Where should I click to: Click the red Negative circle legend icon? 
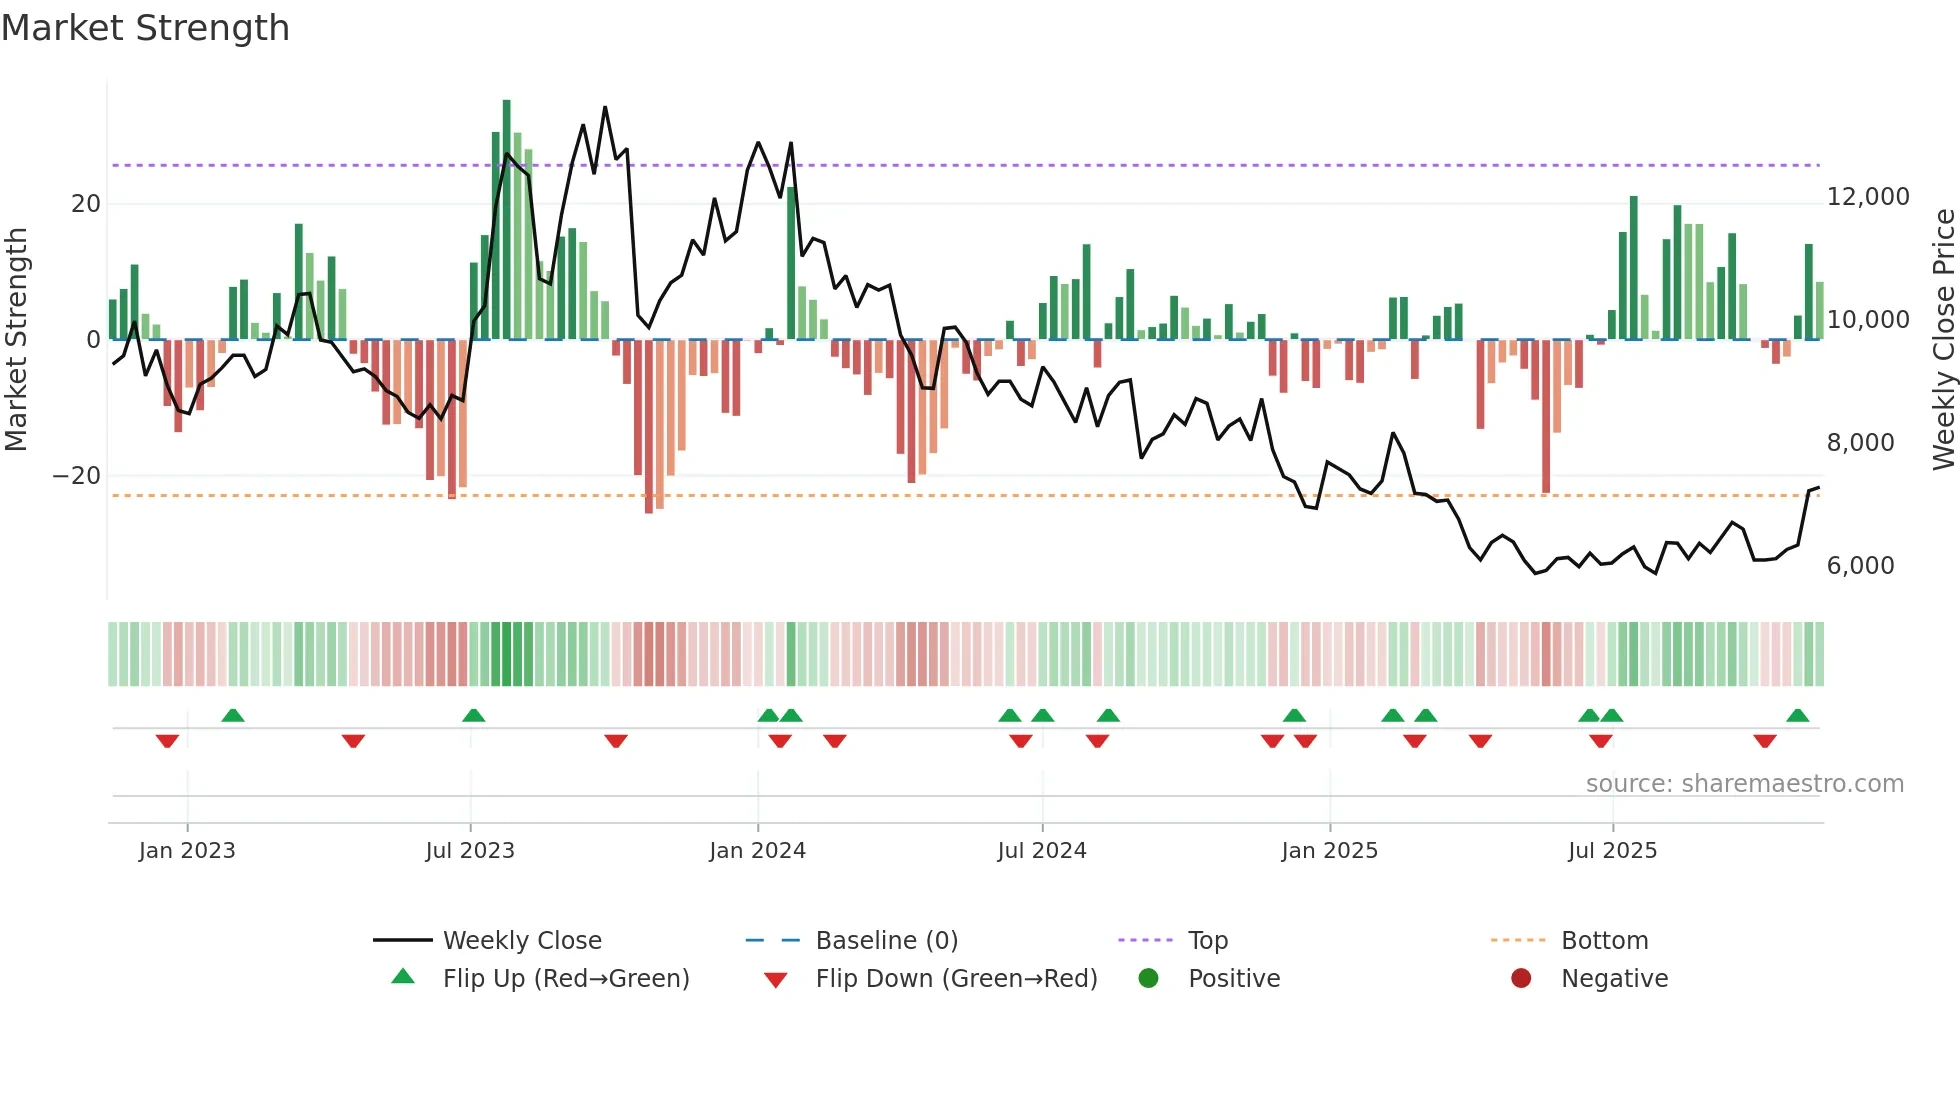click(1521, 978)
